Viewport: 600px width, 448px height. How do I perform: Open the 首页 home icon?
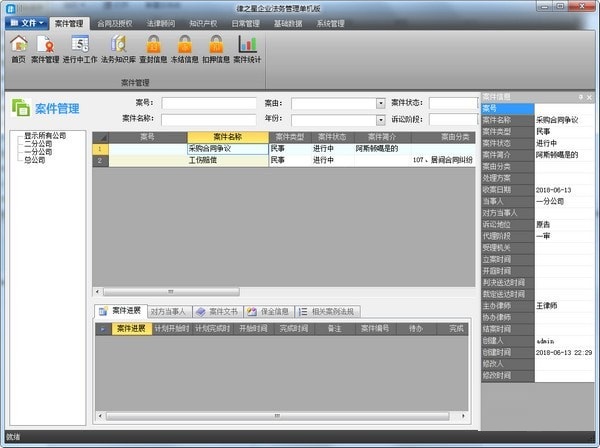point(18,49)
